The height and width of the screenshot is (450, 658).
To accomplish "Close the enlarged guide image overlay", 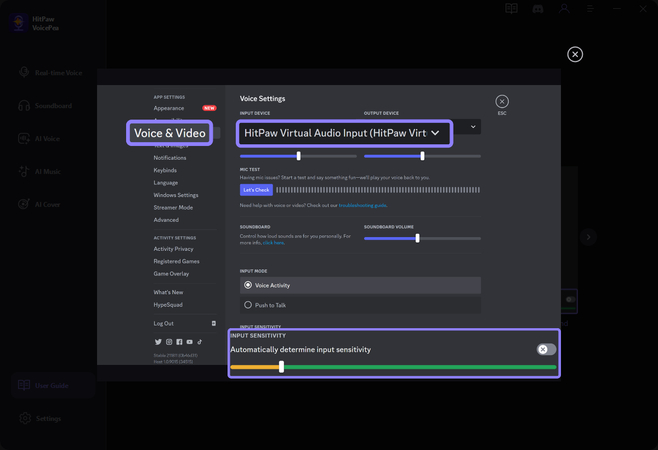I will tap(575, 54).
